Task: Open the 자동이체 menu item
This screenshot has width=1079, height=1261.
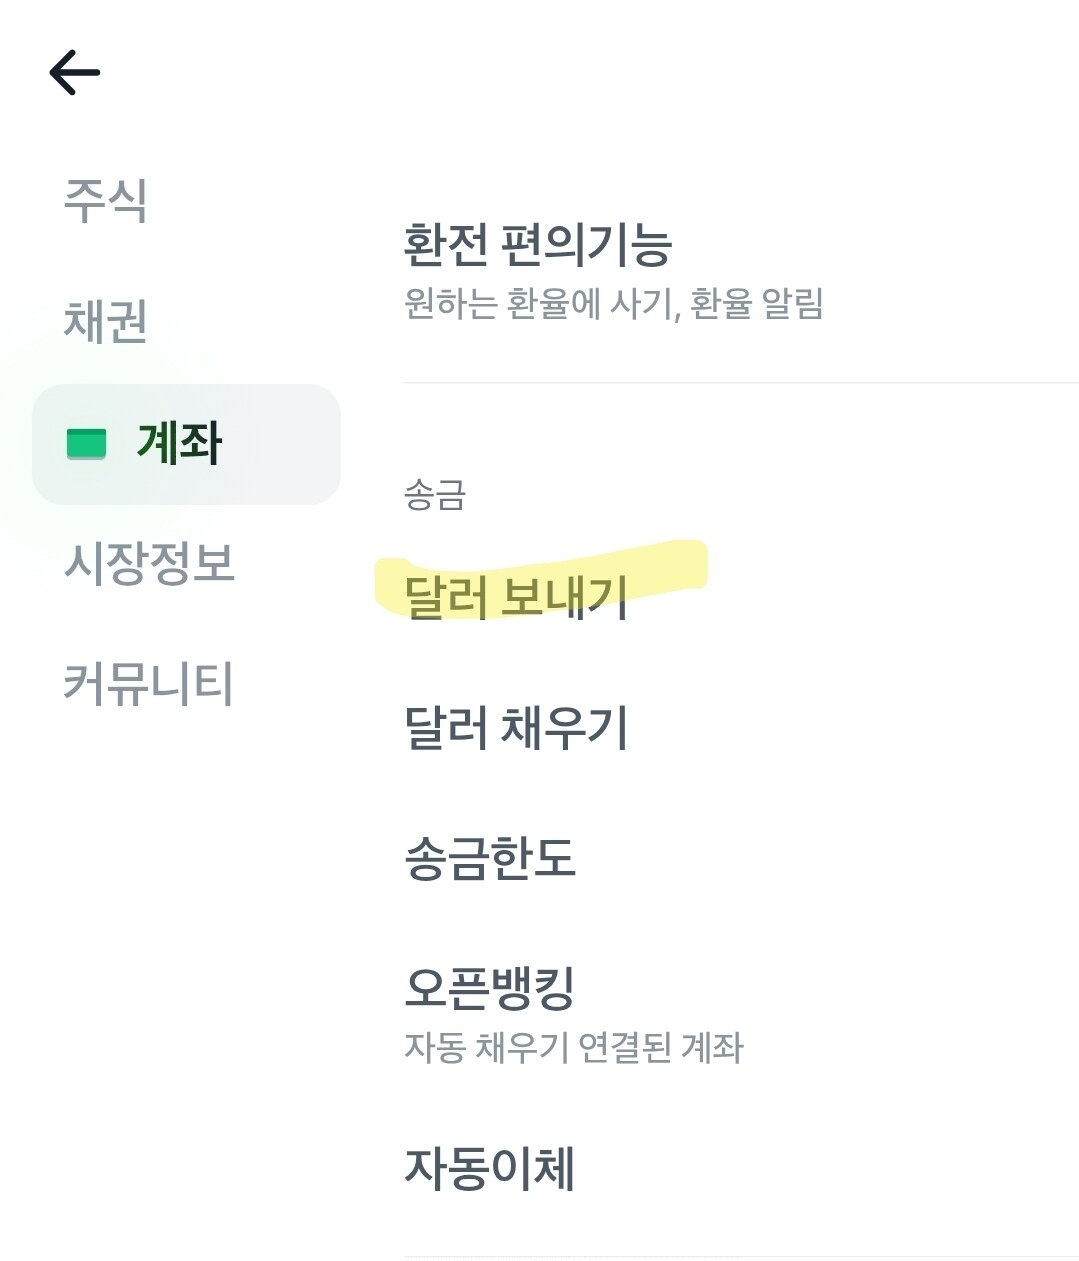Action: point(490,1167)
